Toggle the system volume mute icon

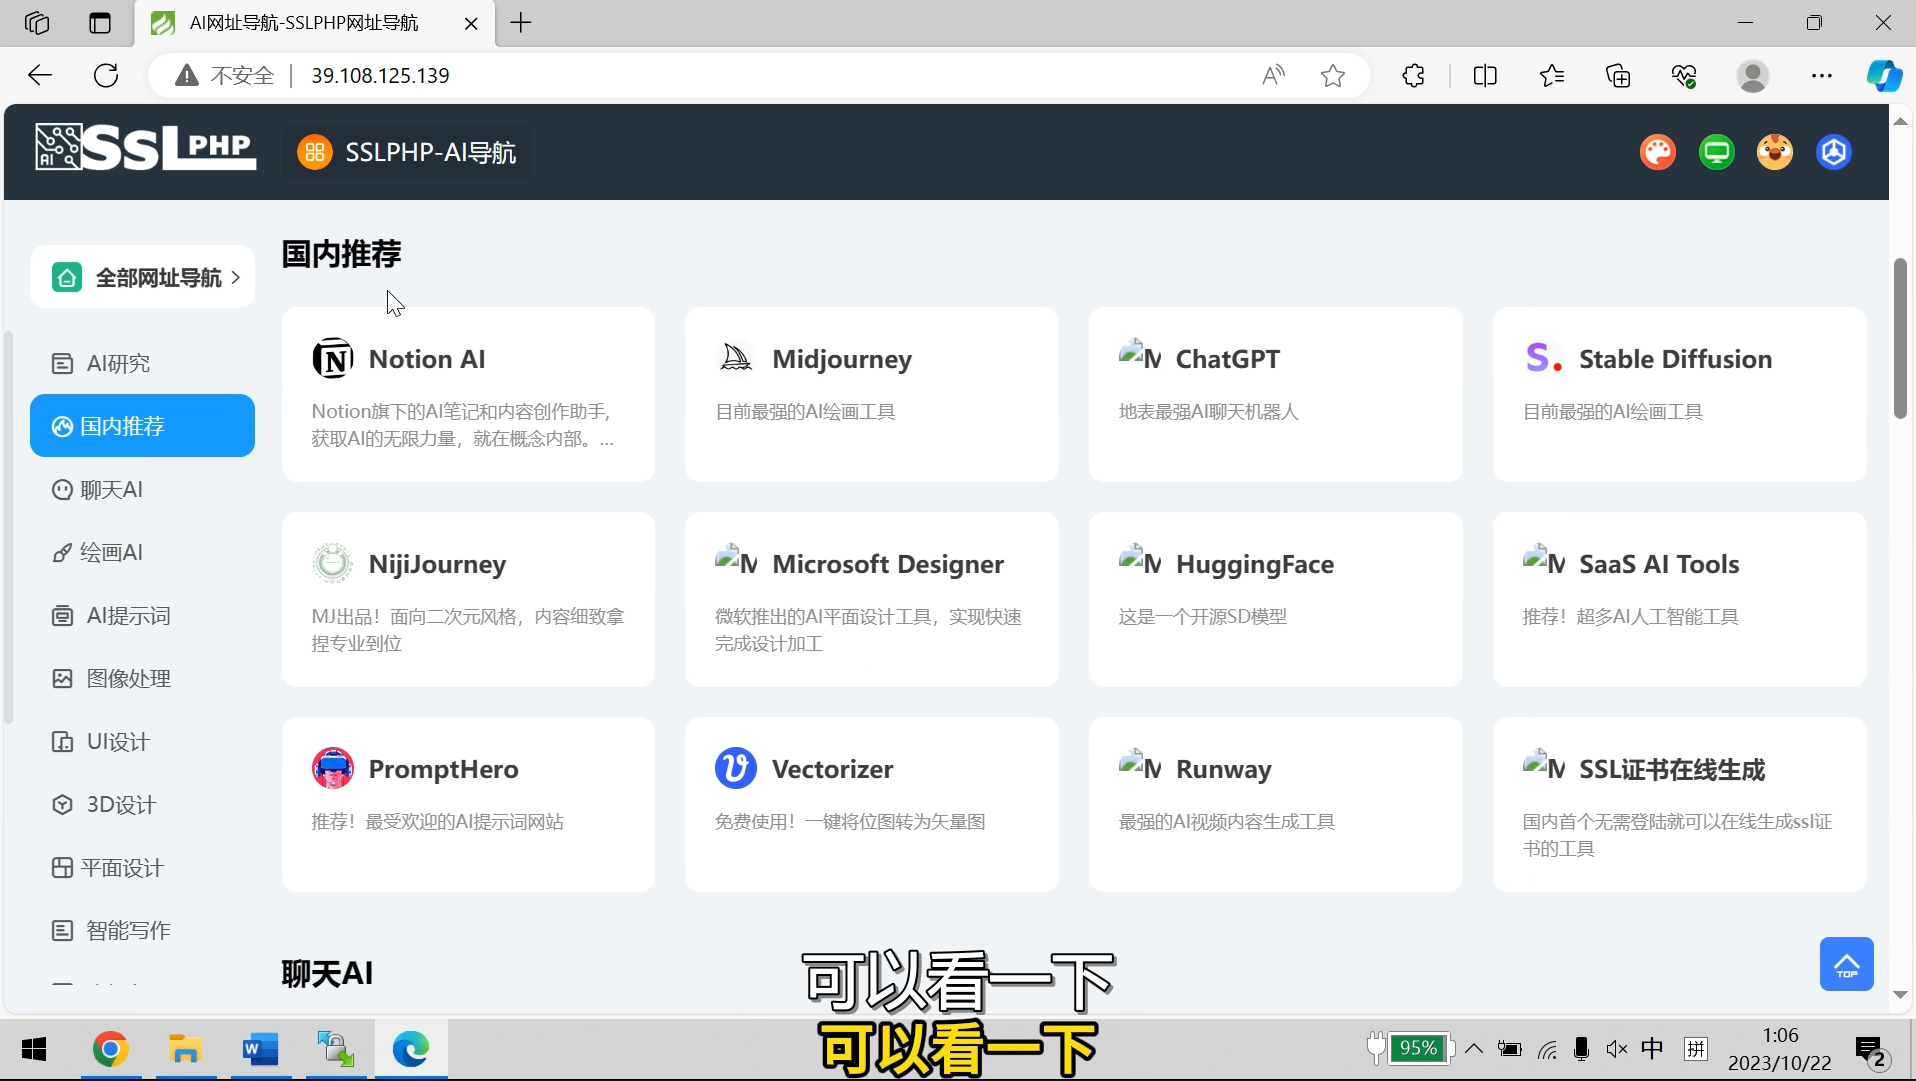[1616, 1048]
